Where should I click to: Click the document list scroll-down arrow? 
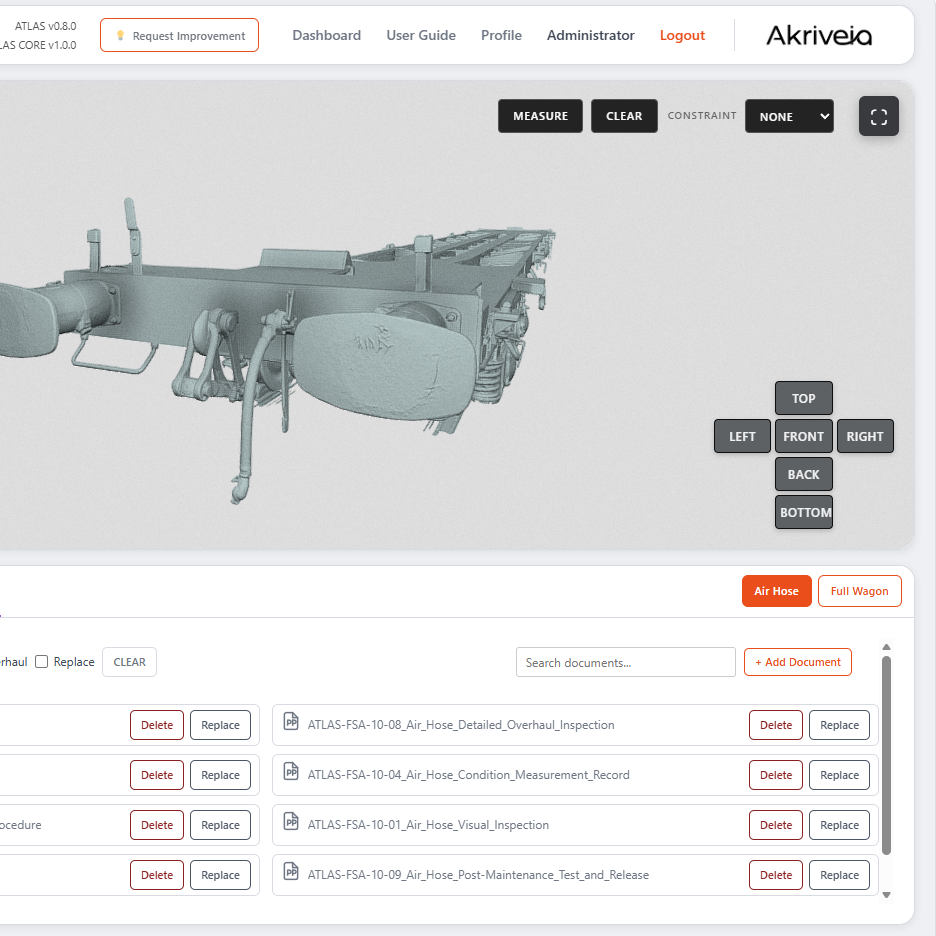[x=886, y=894]
